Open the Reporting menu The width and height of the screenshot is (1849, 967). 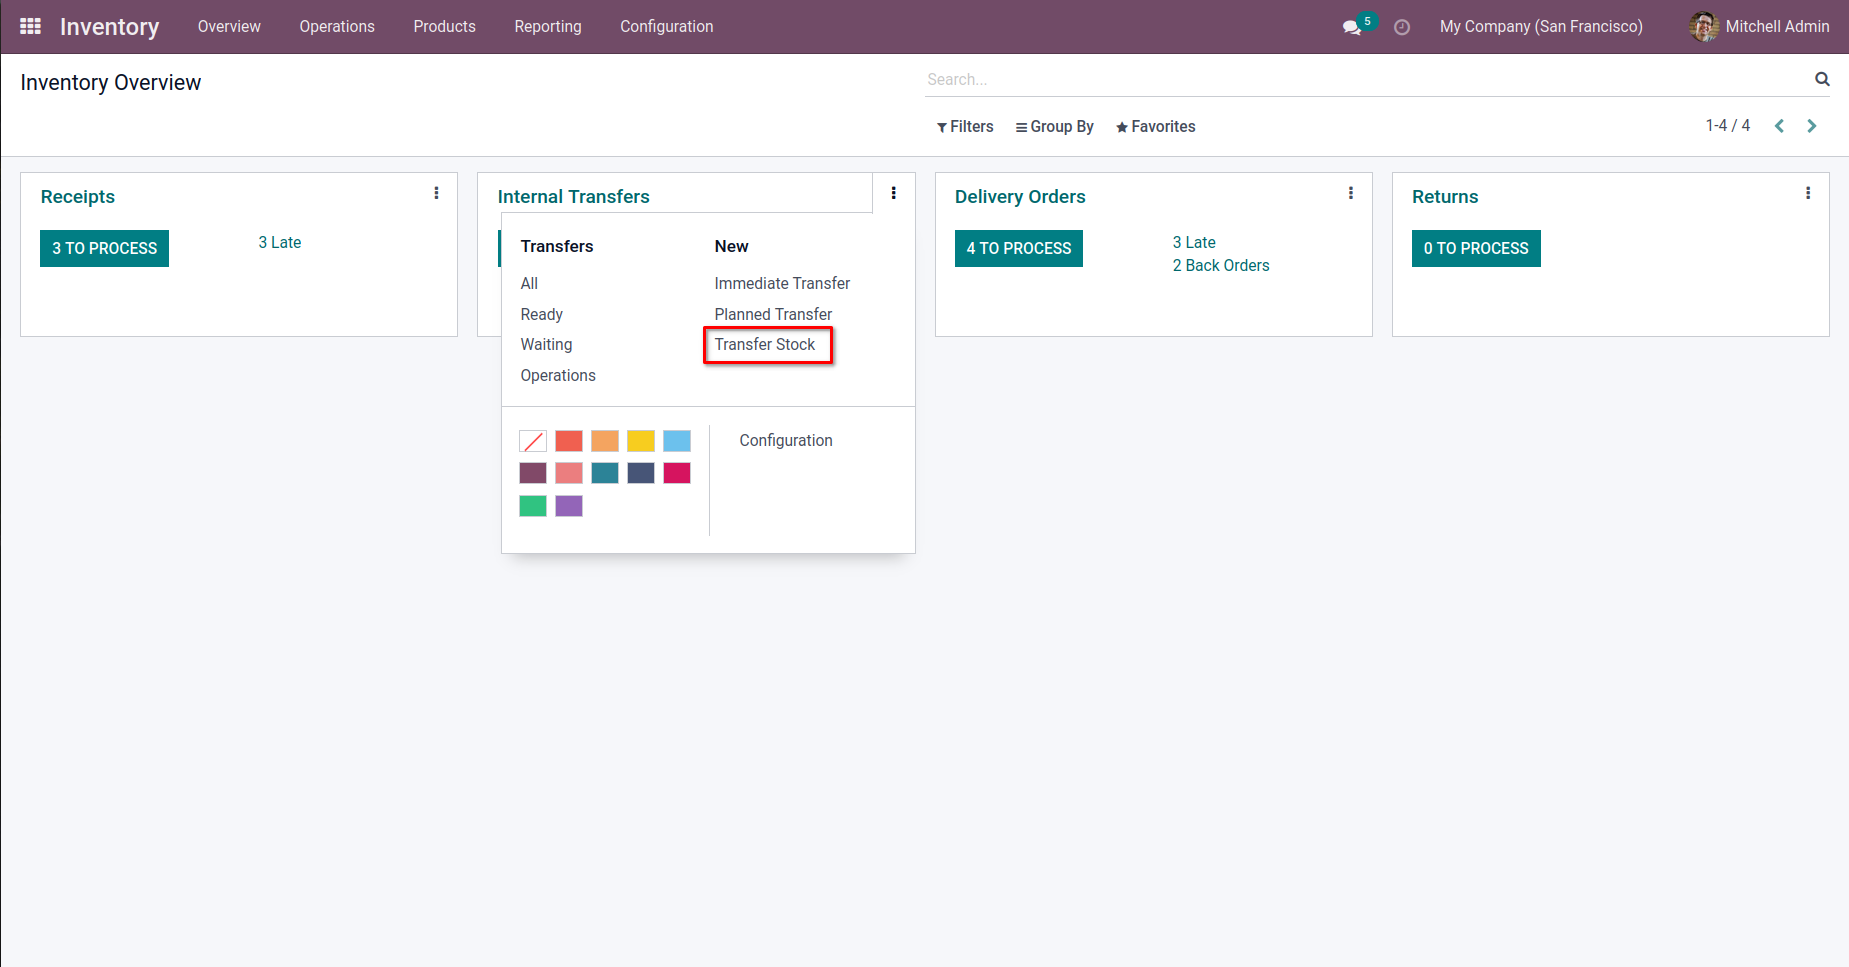[x=547, y=27]
